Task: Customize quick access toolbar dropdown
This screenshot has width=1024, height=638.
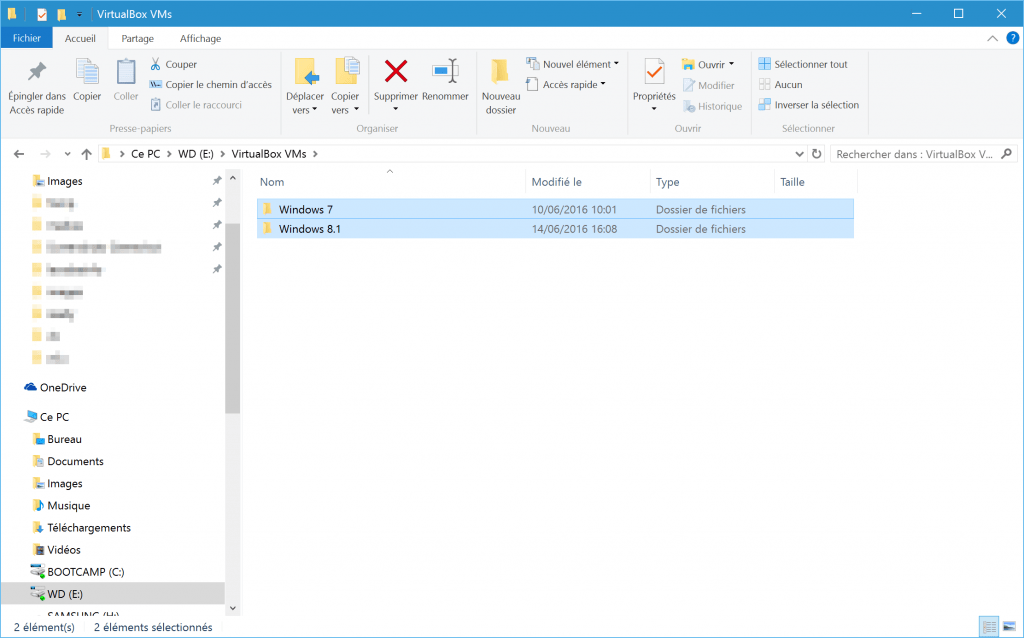Action: 79,14
